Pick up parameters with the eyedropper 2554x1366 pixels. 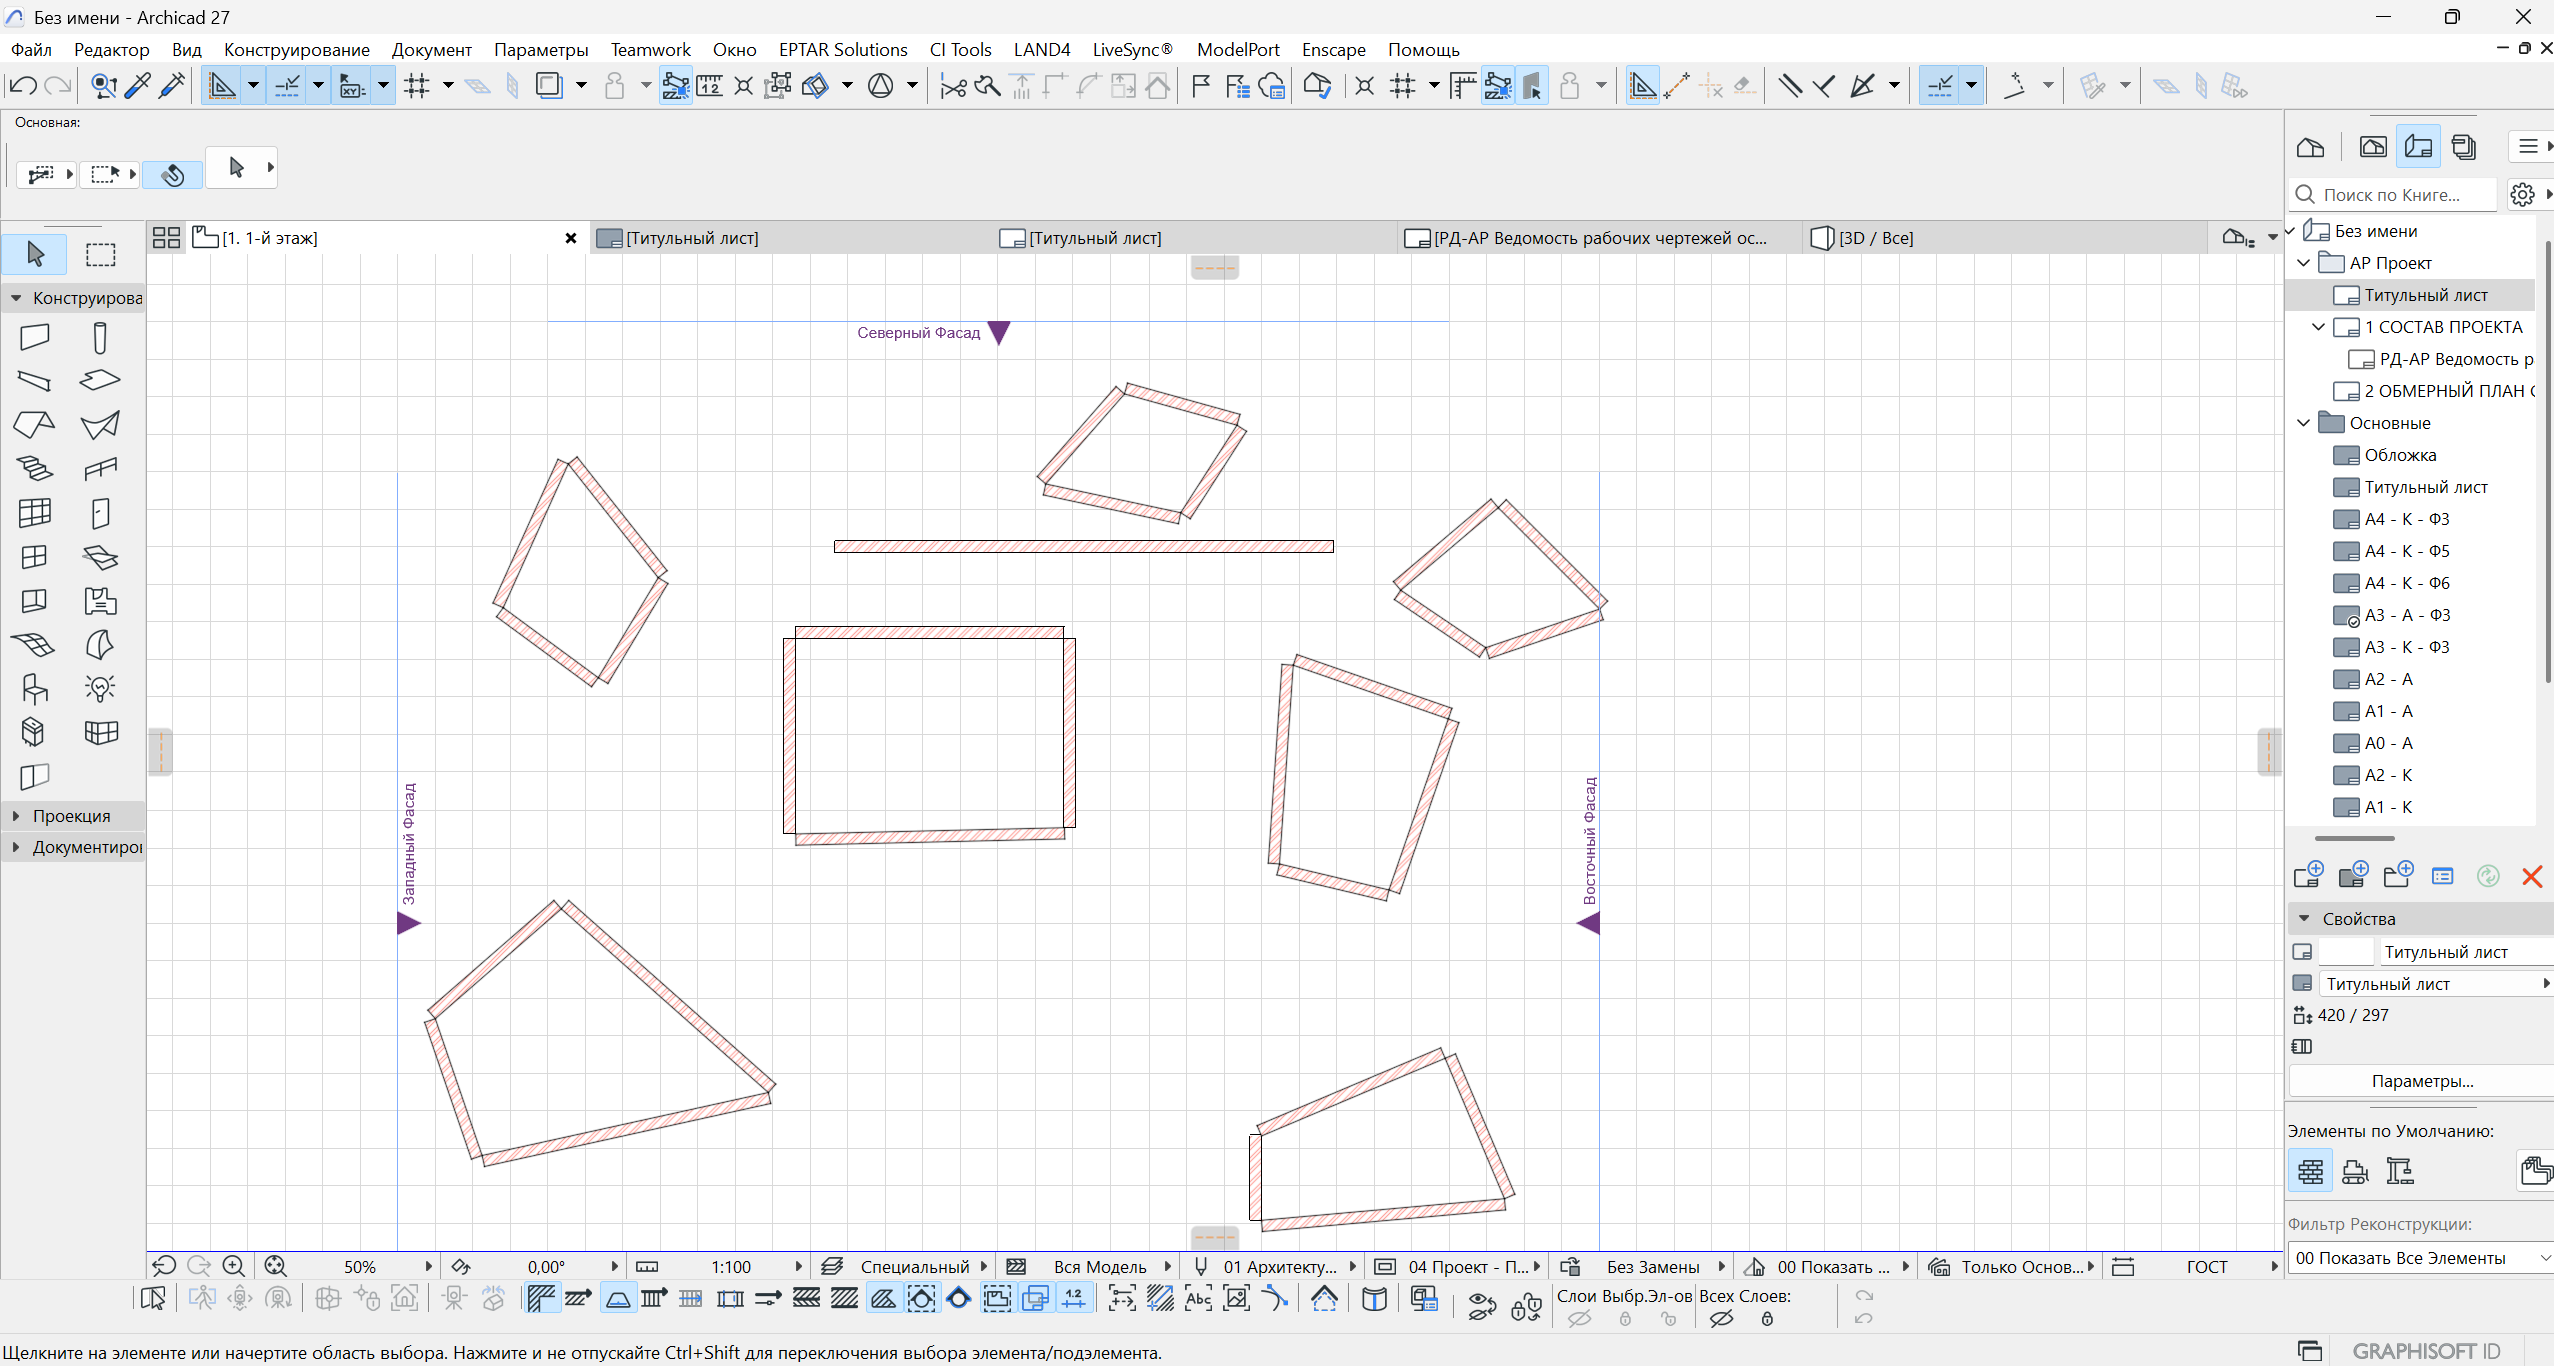[137, 86]
